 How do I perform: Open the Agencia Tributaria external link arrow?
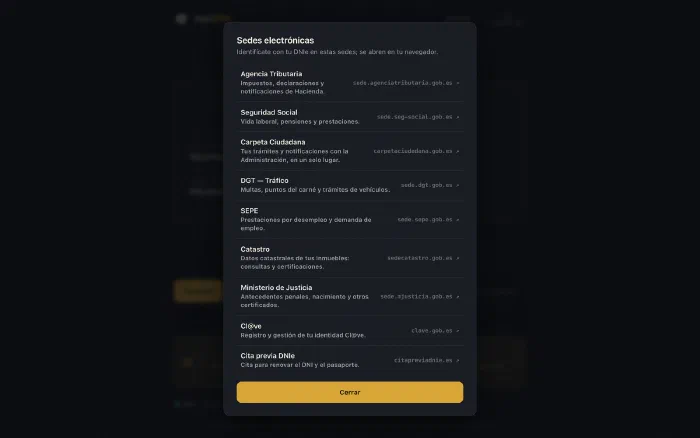pyautogui.click(x=458, y=83)
